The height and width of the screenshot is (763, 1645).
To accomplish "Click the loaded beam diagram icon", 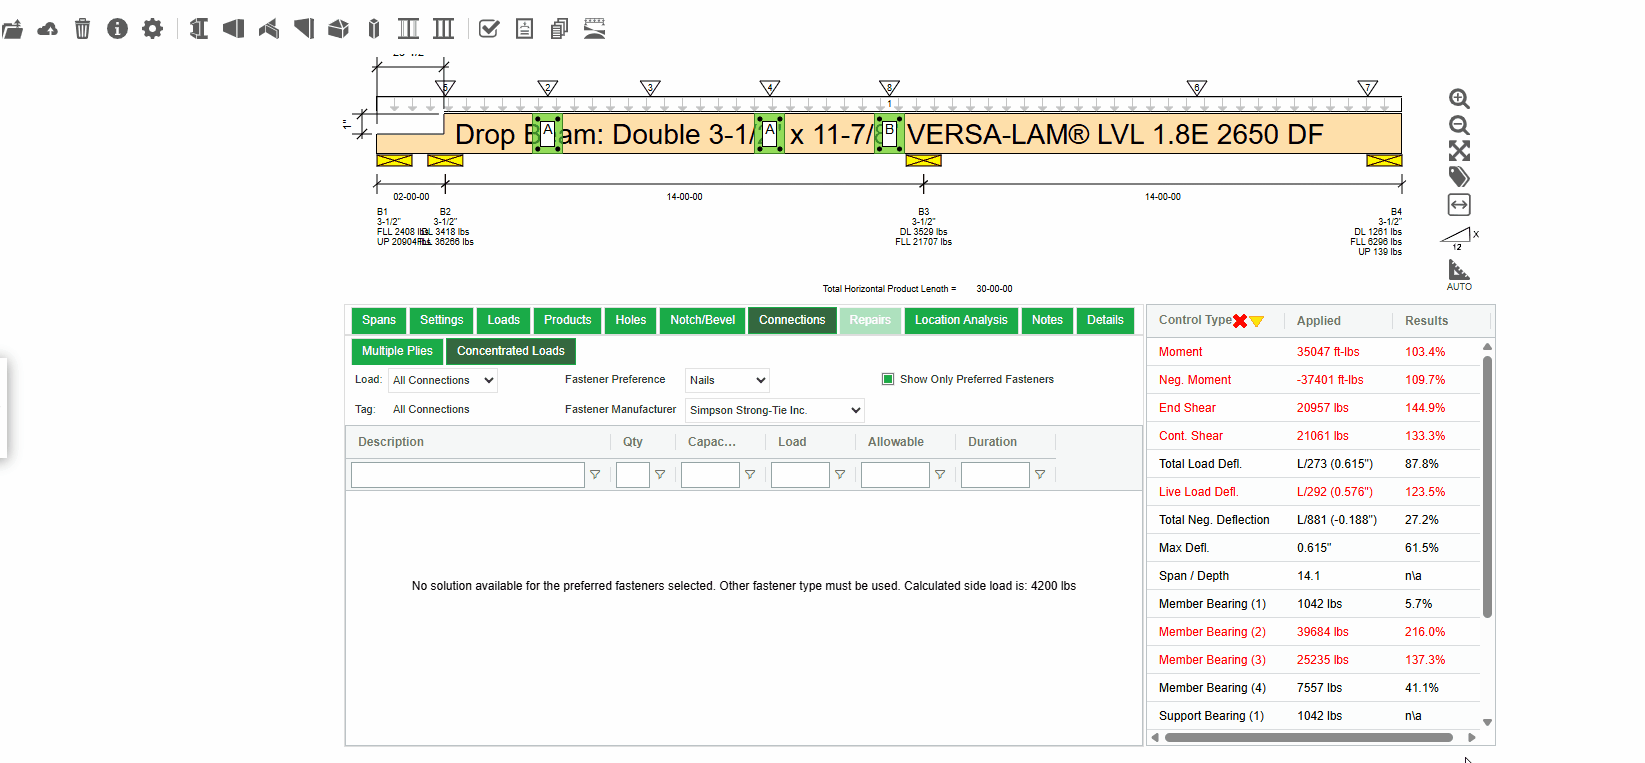I will tap(594, 29).
